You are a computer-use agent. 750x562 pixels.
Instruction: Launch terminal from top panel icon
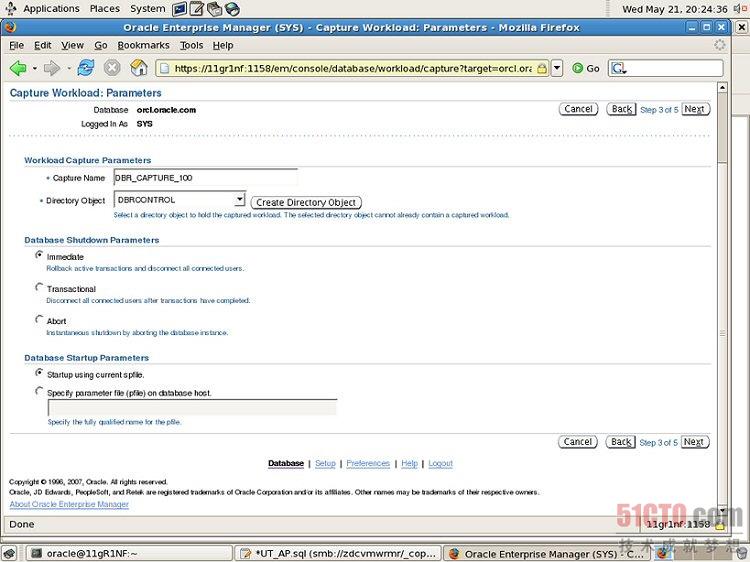(180, 9)
